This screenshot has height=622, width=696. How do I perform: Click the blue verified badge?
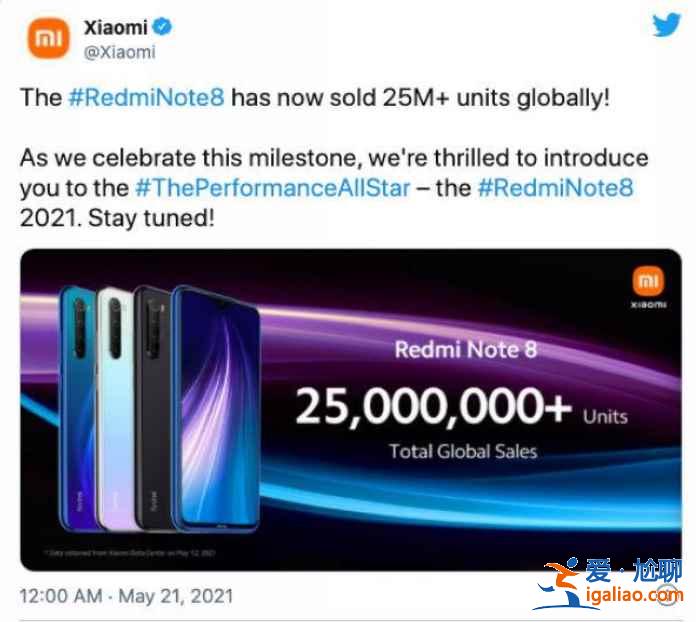point(162,27)
